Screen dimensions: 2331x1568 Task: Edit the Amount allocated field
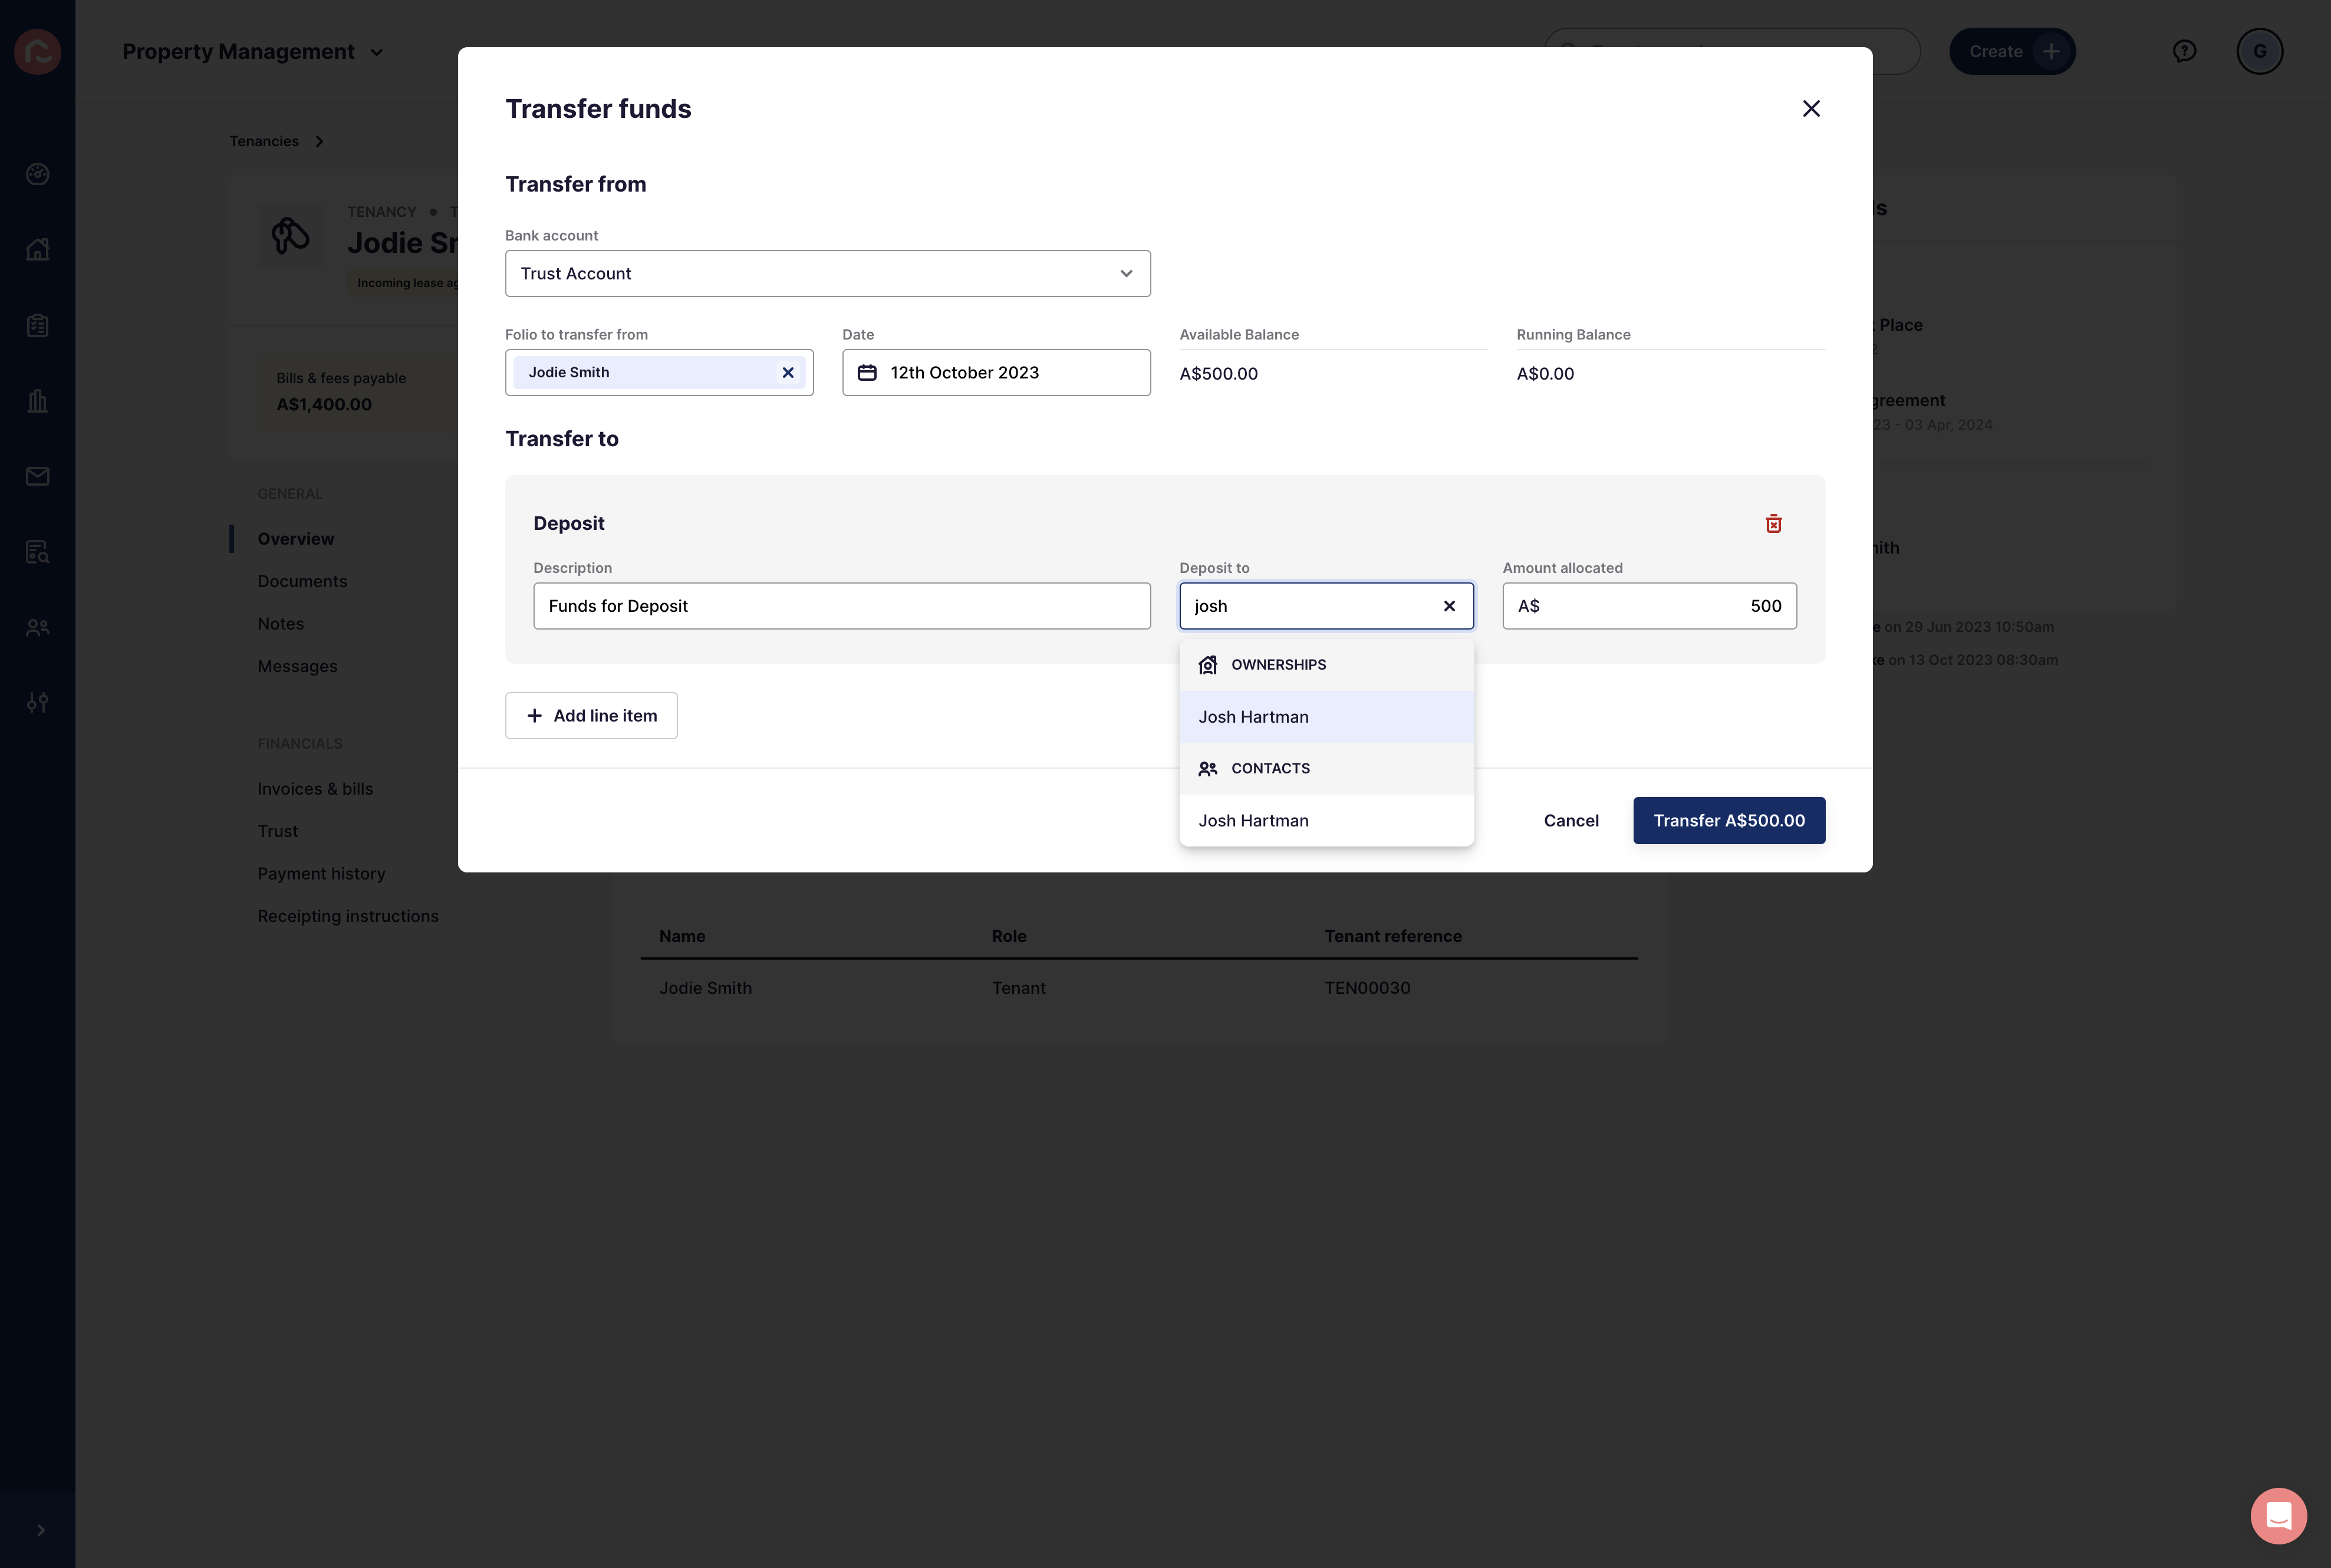[1649, 606]
